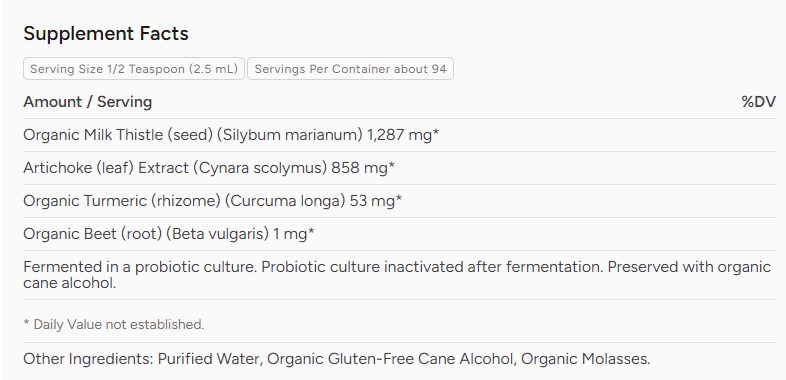The width and height of the screenshot is (786, 380).
Task: Click the Organic Milk Thistle 1,287 mg row
Action: [x=400, y=135]
